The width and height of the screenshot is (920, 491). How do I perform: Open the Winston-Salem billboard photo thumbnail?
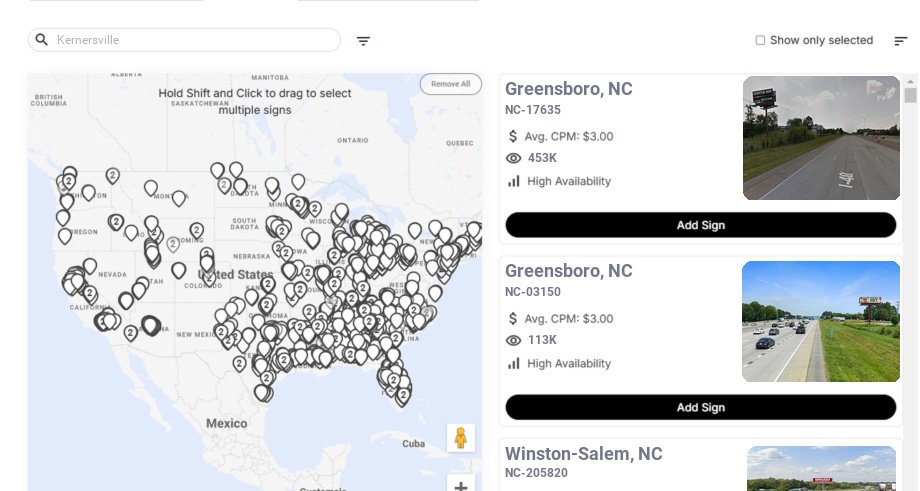[821, 468]
